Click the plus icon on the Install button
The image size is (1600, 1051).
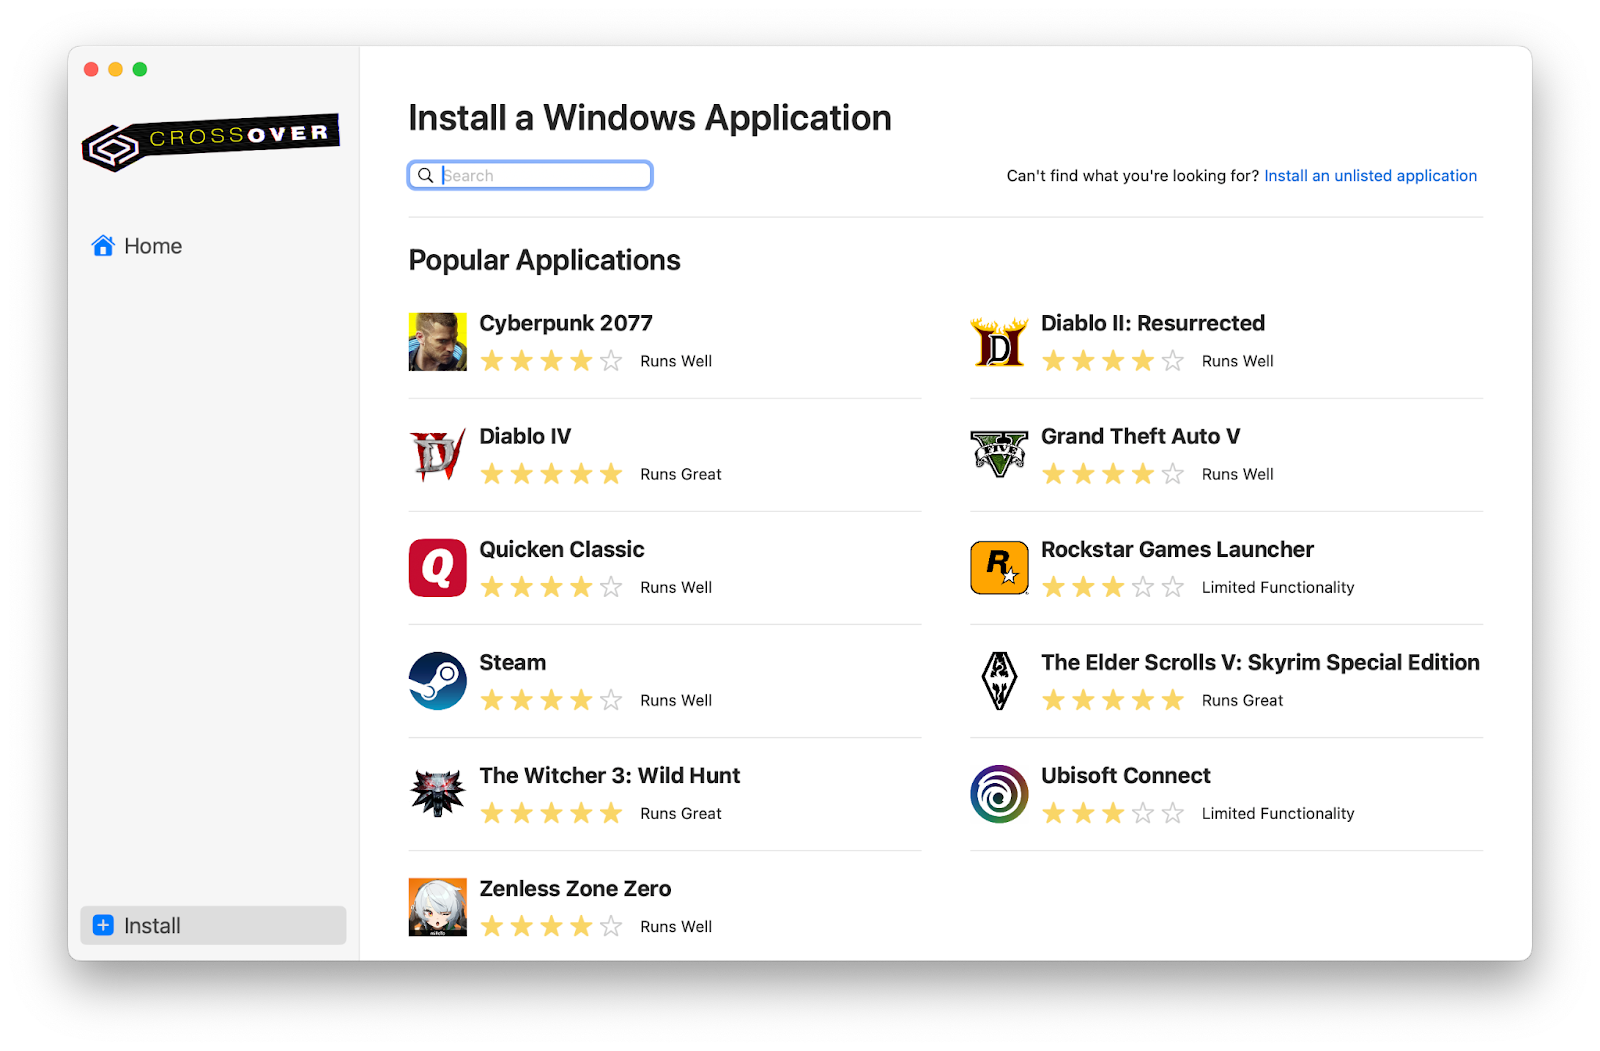(103, 925)
